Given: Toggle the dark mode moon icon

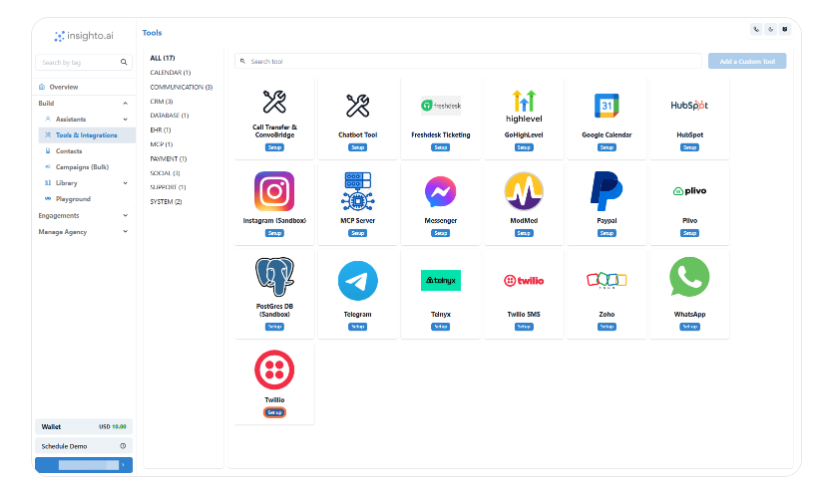Looking at the screenshot, I should point(770,29).
